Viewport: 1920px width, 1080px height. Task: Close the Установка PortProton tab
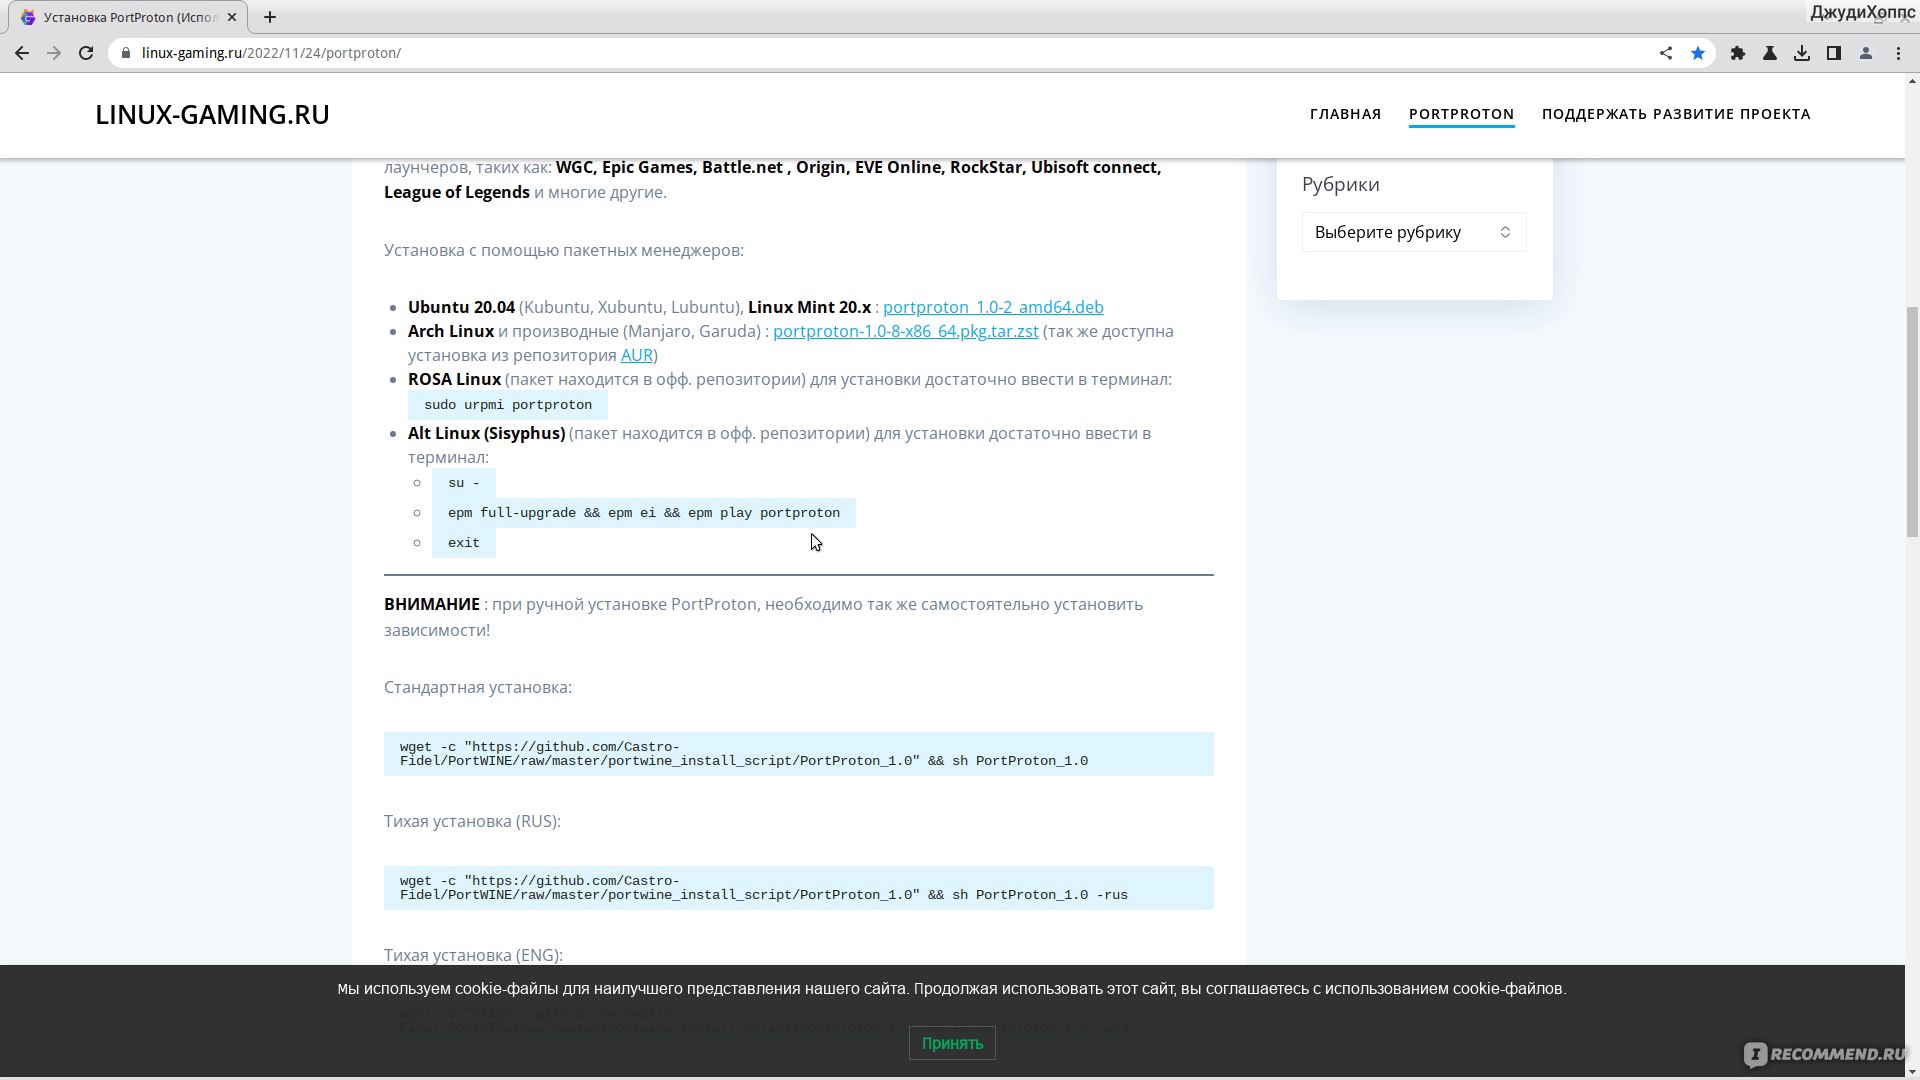click(x=232, y=17)
